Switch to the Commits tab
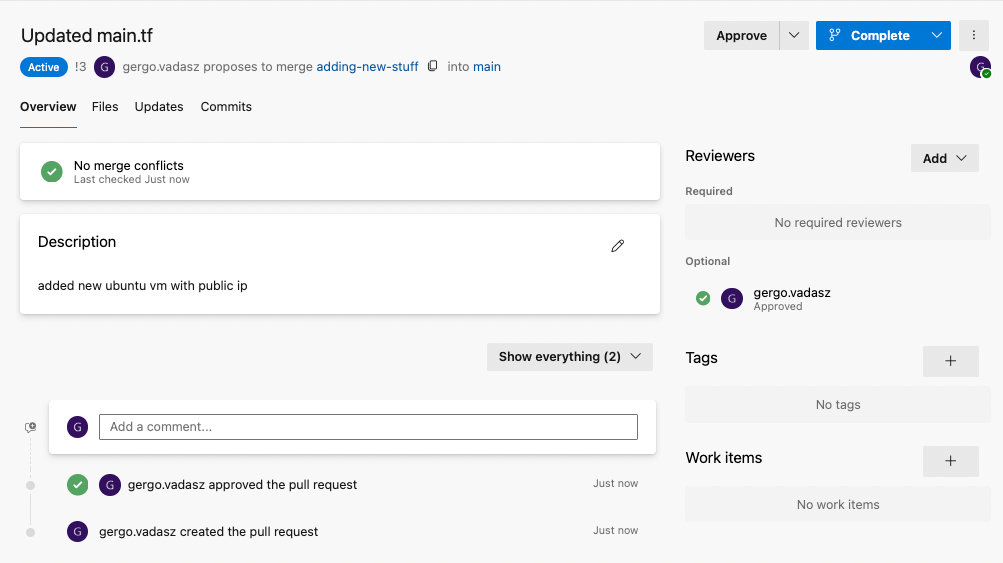The width and height of the screenshot is (1003, 563). [226, 107]
